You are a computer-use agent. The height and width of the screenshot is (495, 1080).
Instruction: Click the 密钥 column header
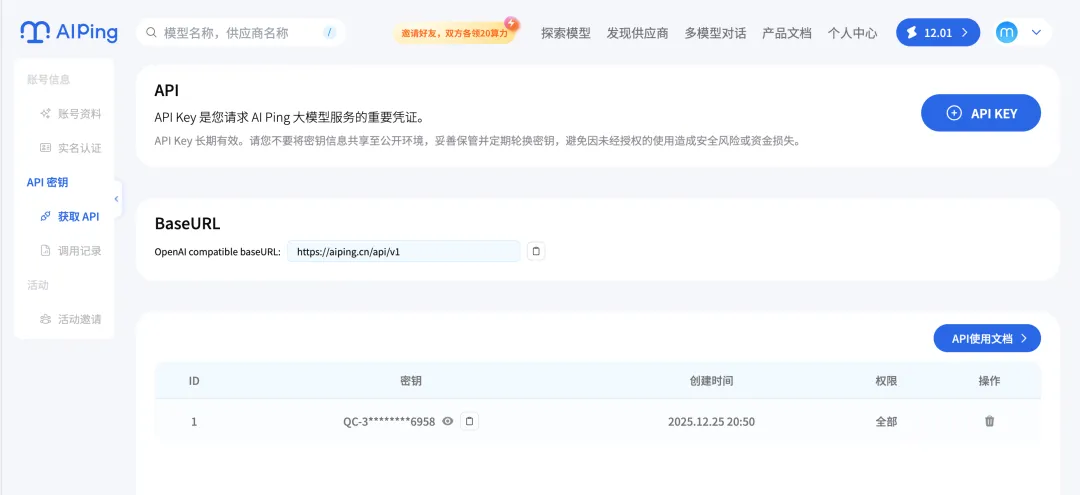(411, 381)
